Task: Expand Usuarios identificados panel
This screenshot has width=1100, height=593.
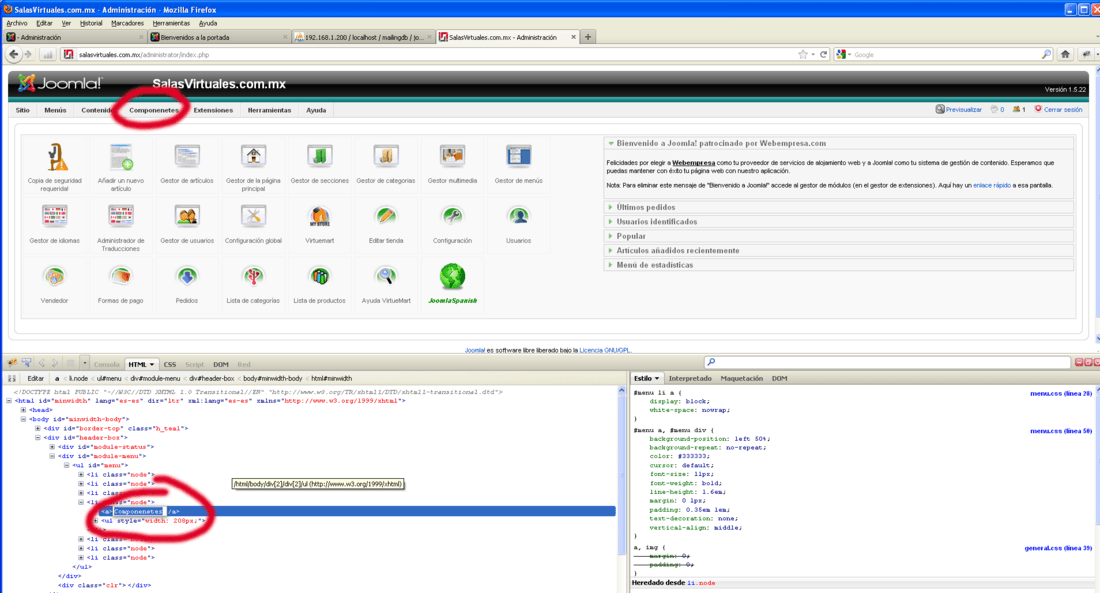Action: (x=838, y=222)
